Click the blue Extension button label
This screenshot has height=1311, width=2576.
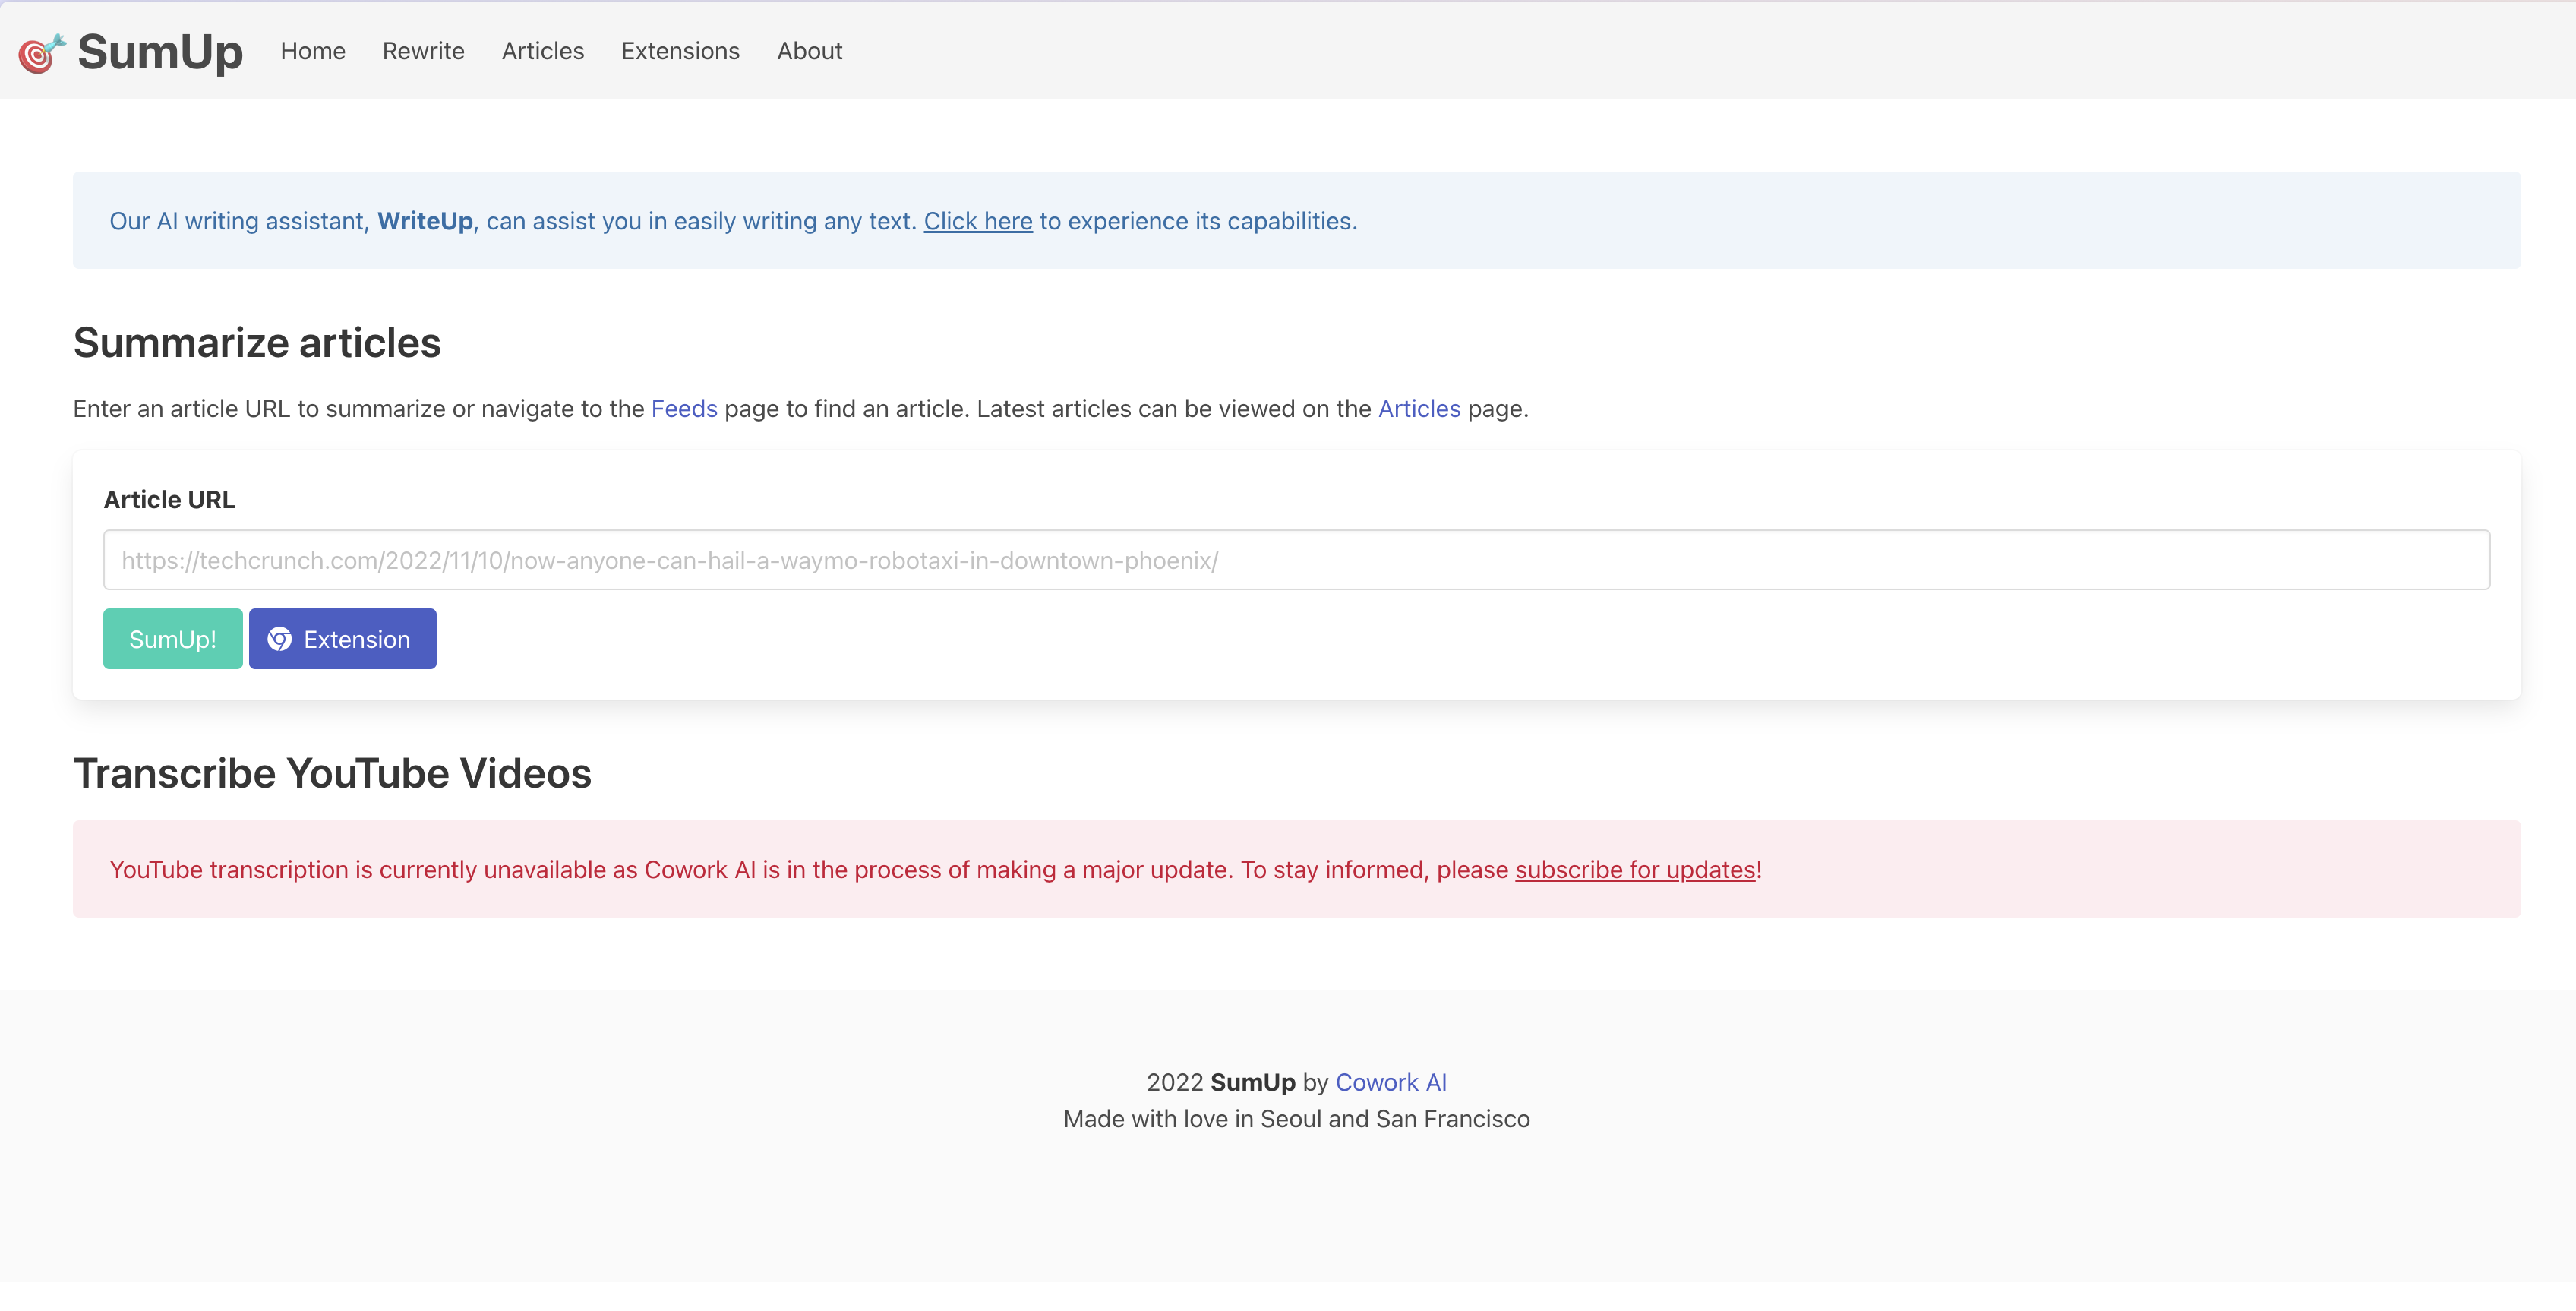[x=357, y=639]
